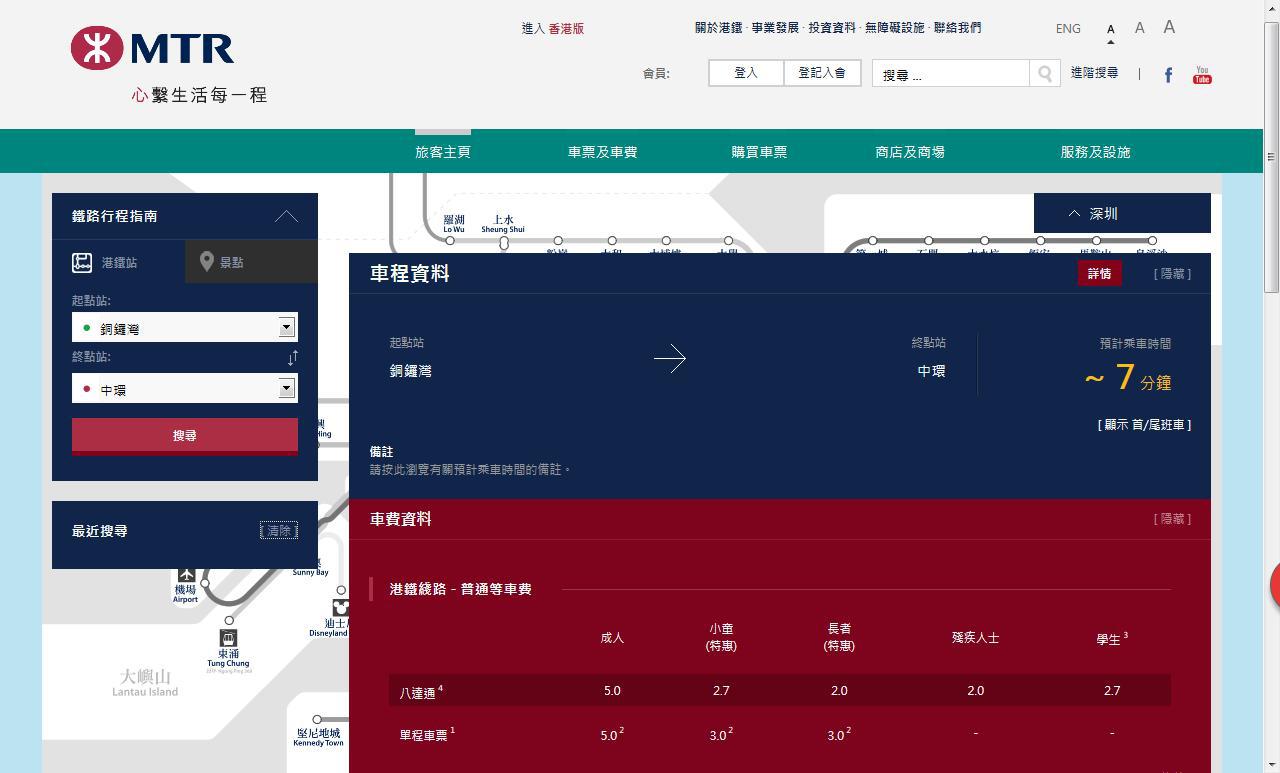This screenshot has height=773, width=1280.
Task: Click the 學生 column header
Action: (1111, 639)
